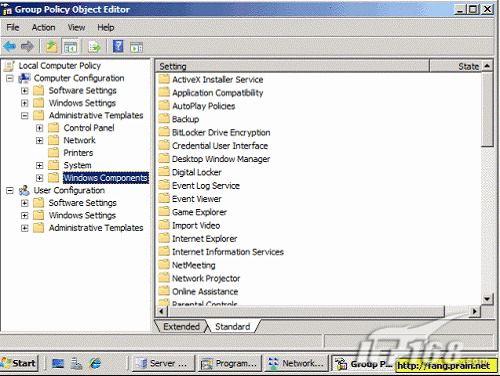This screenshot has width=500, height=376.
Task: Sort by the State column header
Action: (456, 66)
